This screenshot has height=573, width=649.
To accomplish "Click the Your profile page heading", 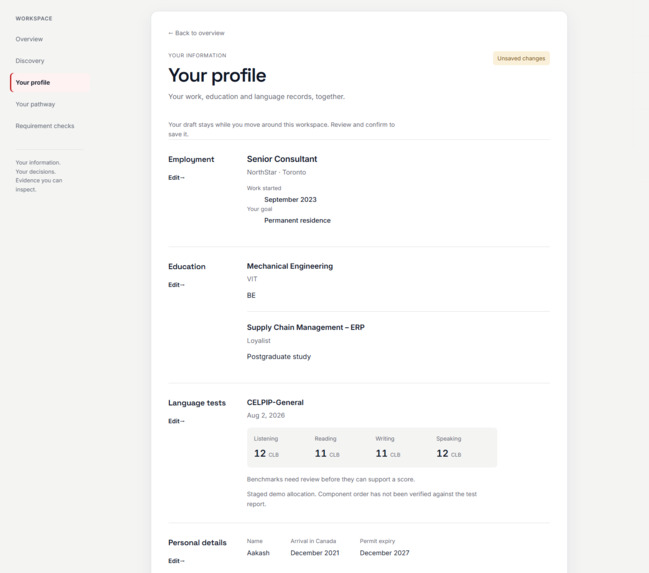I will [217, 76].
